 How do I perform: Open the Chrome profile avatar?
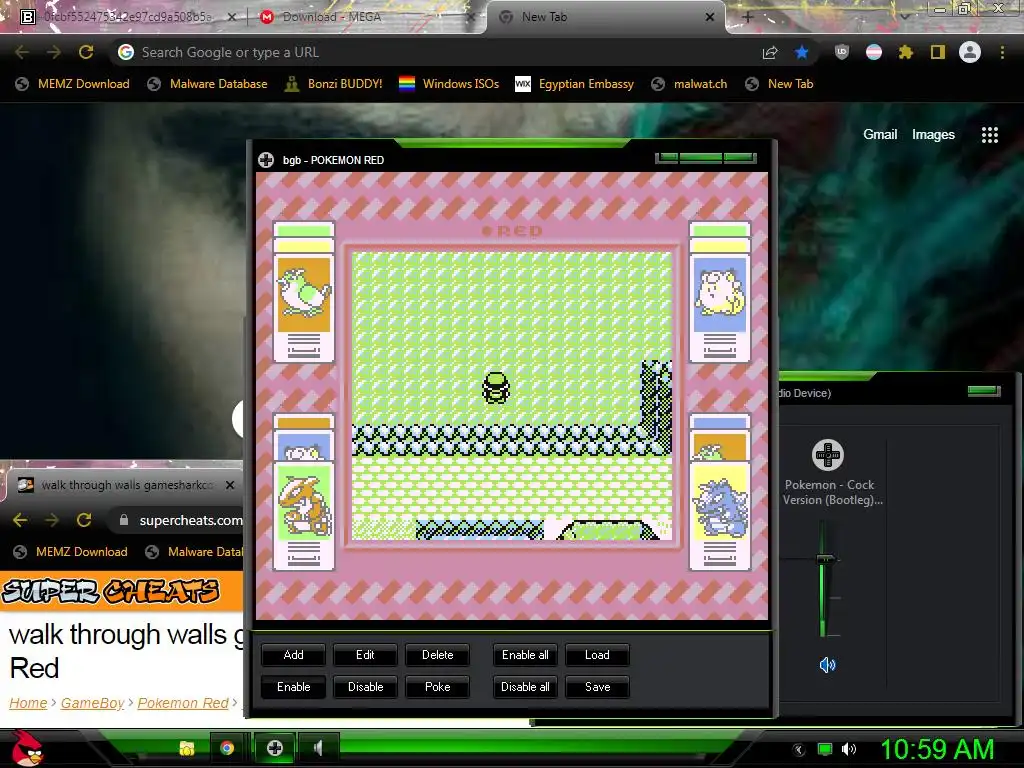point(970,52)
